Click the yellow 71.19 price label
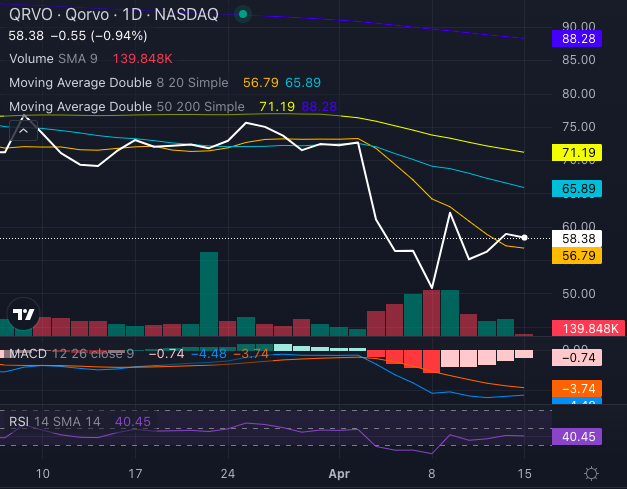Image resolution: width=627 pixels, height=489 pixels. (576, 153)
